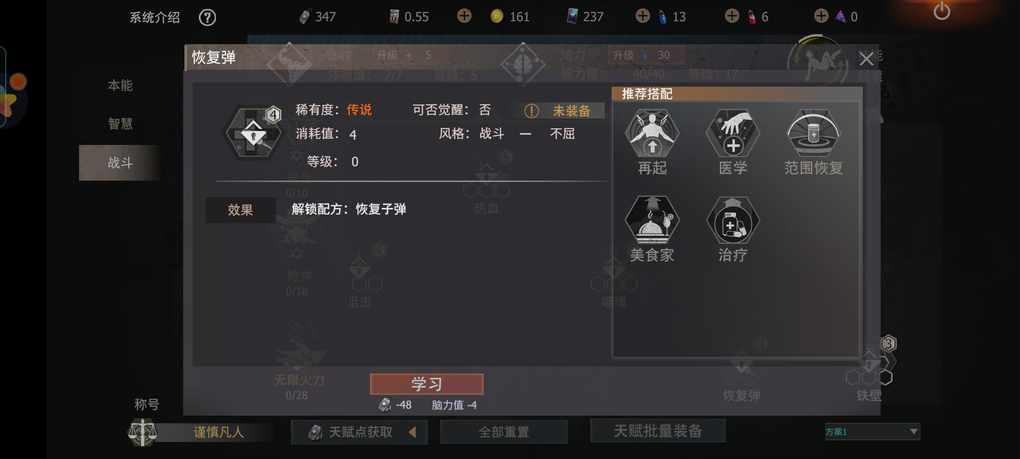Select the 战斗 tab
Viewport: 1020px width, 459px height.
[x=120, y=163]
